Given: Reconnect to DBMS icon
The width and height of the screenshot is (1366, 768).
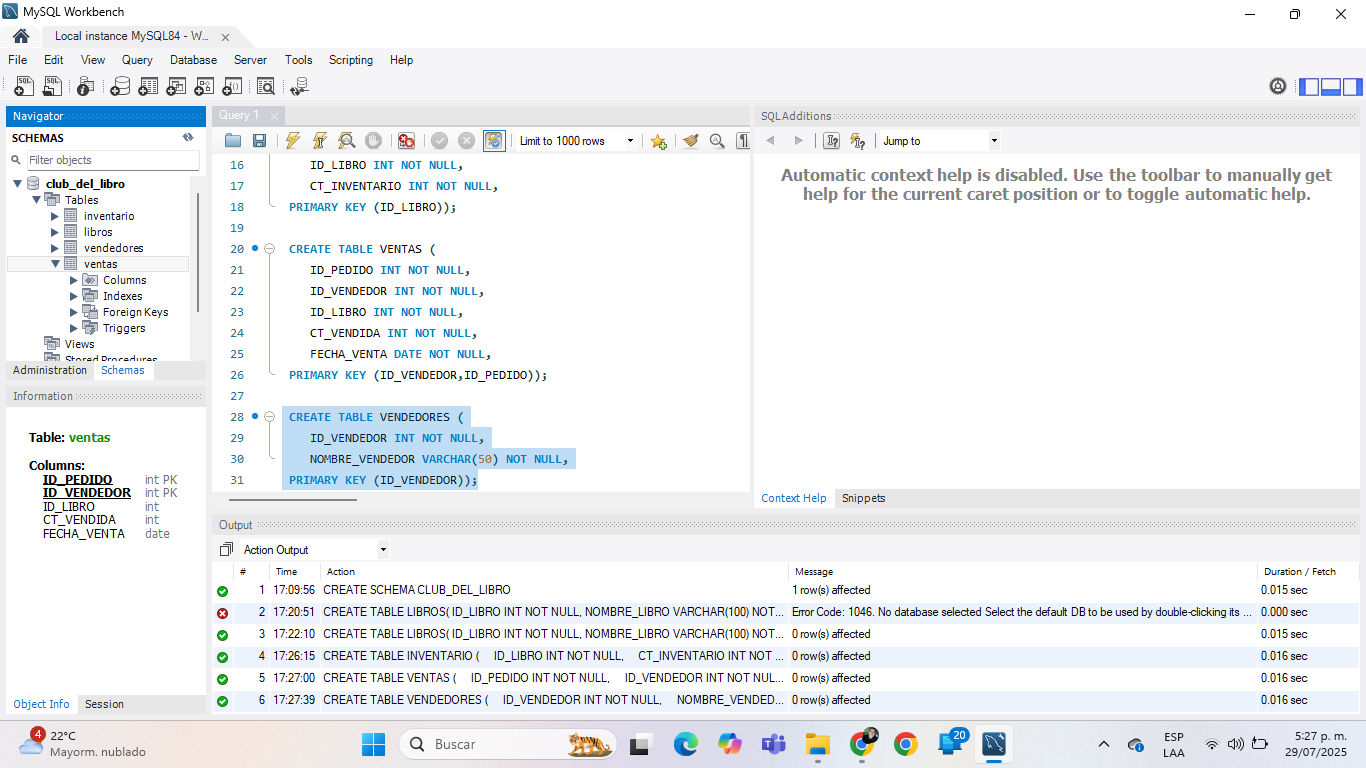Looking at the screenshot, I should 299,87.
